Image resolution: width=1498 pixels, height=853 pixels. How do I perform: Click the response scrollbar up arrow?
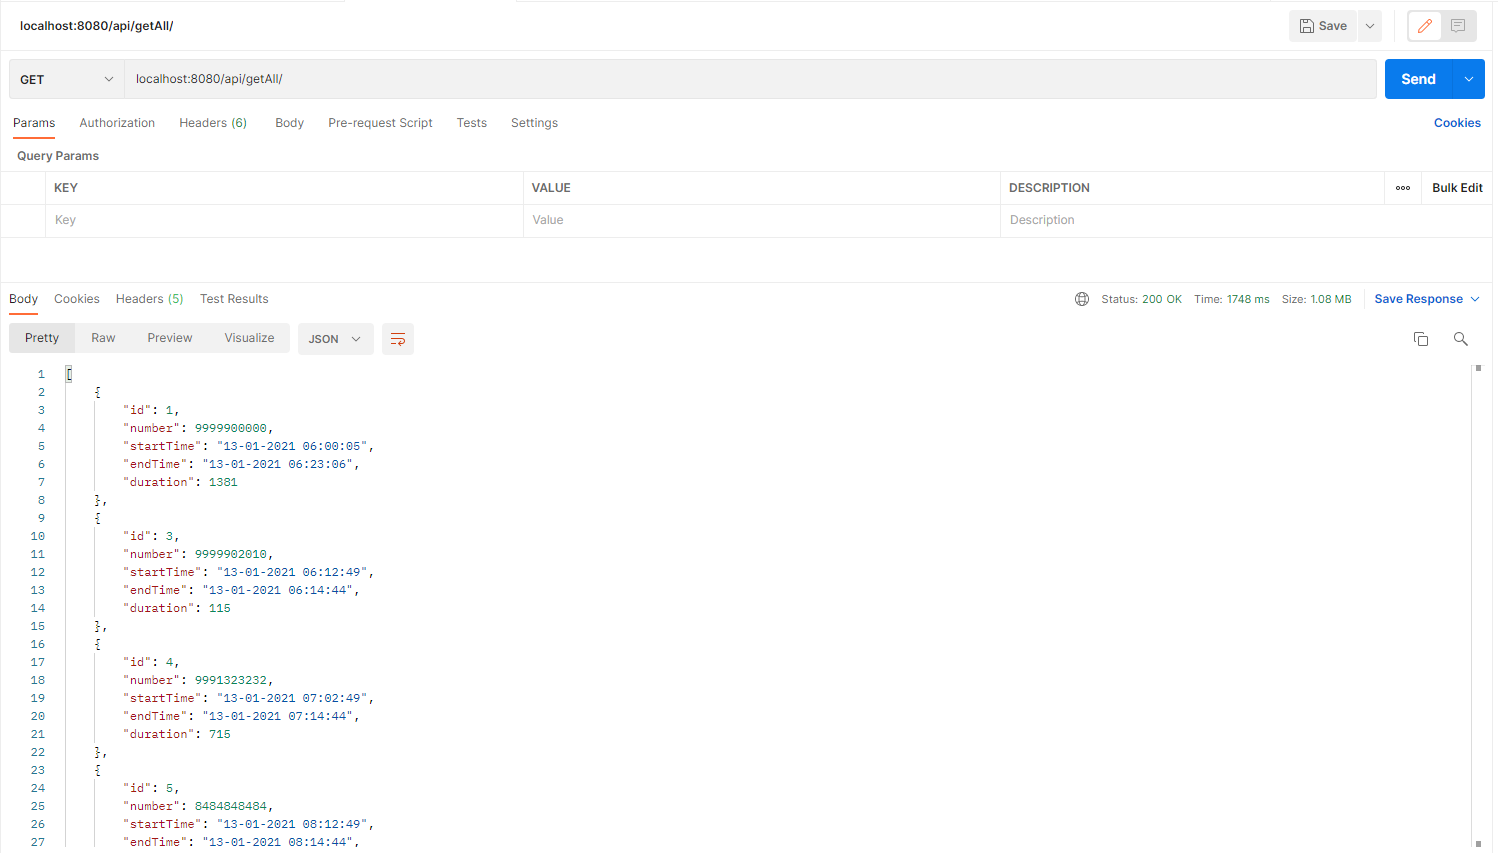(x=1478, y=368)
